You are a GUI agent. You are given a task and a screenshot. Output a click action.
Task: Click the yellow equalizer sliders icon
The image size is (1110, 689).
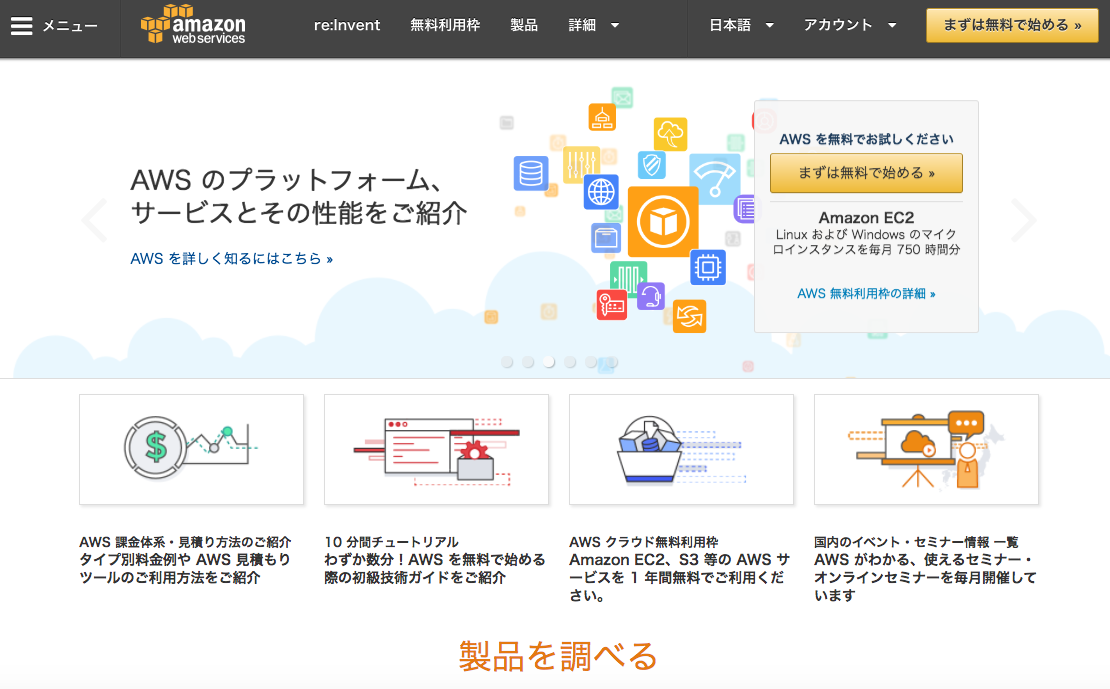pyautogui.click(x=581, y=165)
